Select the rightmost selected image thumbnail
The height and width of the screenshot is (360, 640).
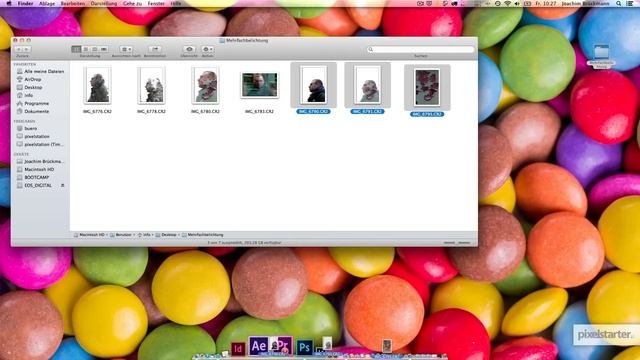[427, 87]
